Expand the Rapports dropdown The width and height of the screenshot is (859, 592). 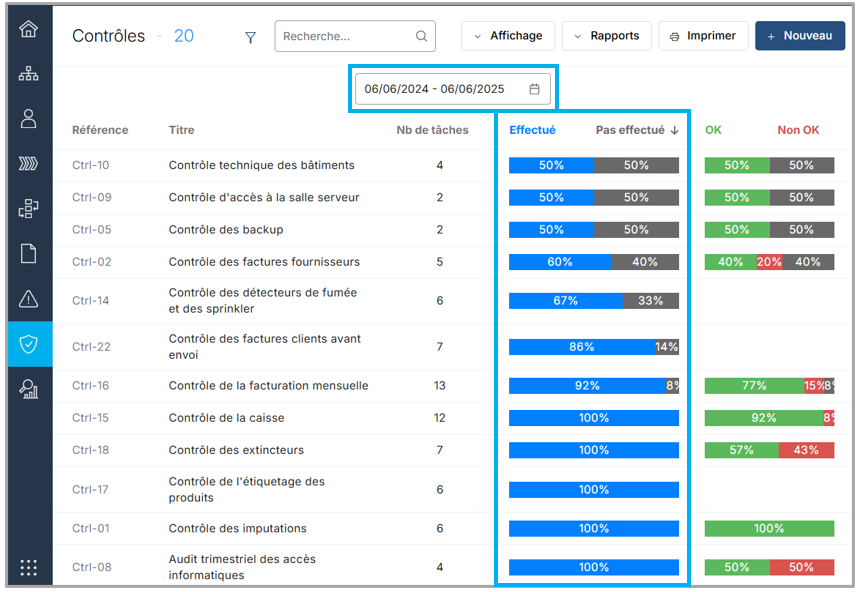pos(606,36)
